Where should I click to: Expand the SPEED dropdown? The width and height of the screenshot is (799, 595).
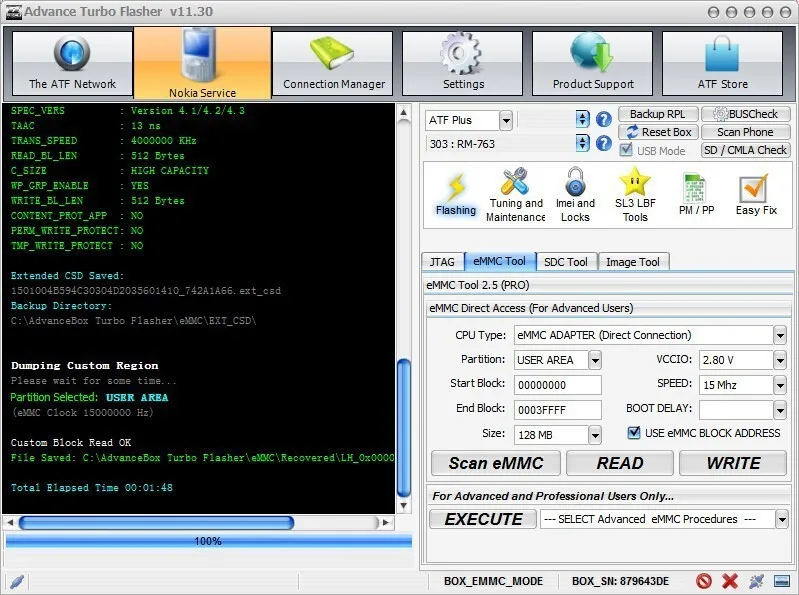pyautogui.click(x=780, y=385)
